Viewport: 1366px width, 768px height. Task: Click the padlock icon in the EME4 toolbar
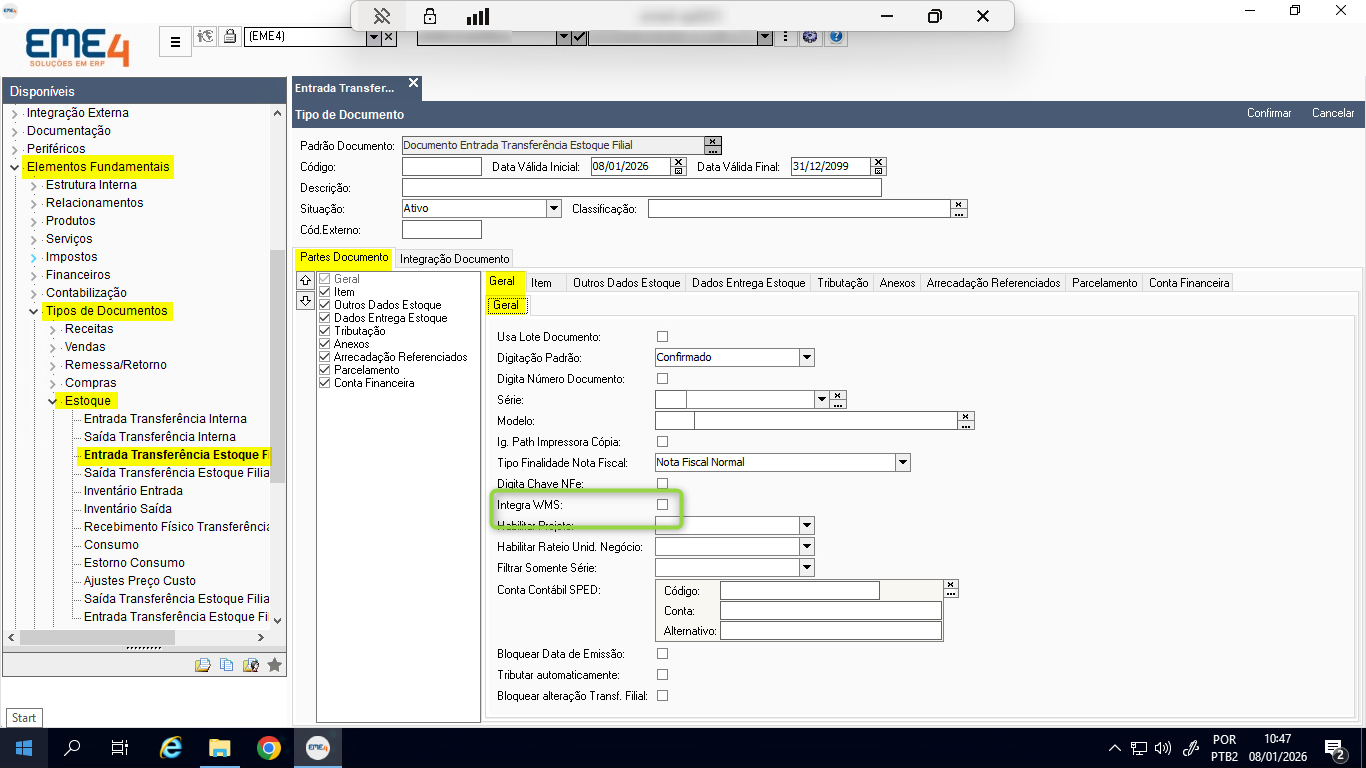tap(230, 37)
